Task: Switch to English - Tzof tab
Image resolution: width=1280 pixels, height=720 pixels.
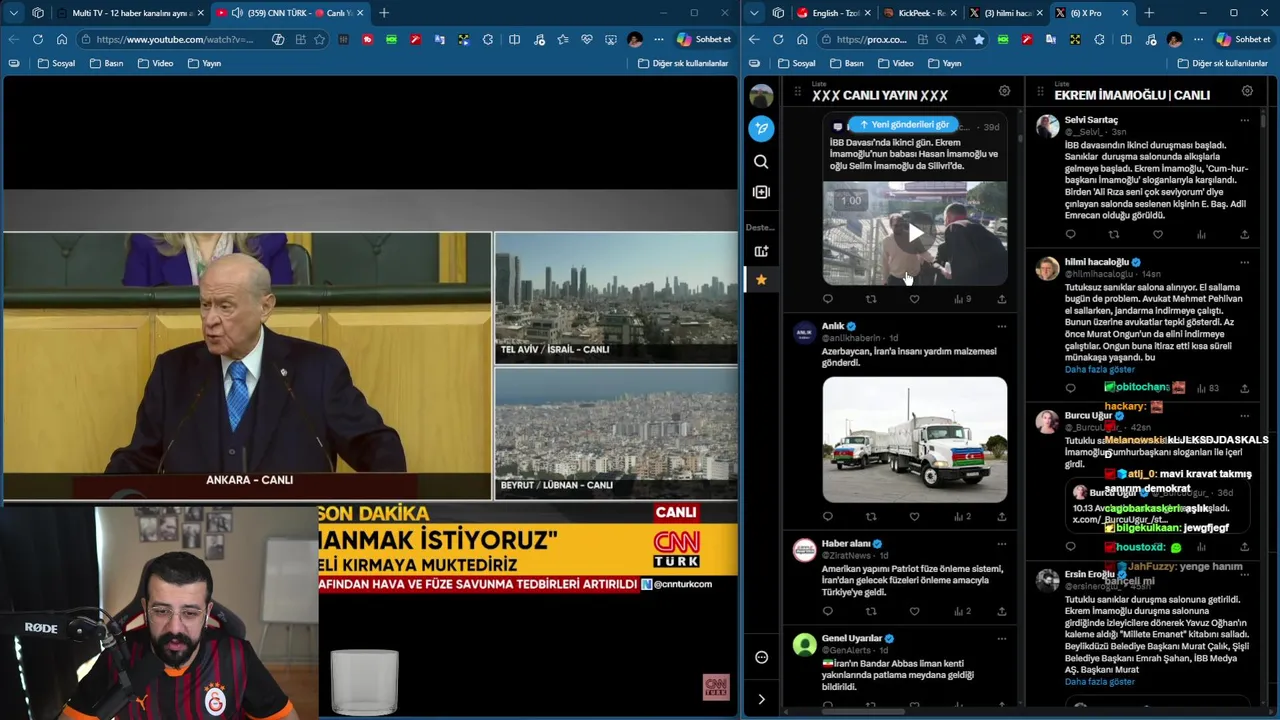Action: (834, 13)
